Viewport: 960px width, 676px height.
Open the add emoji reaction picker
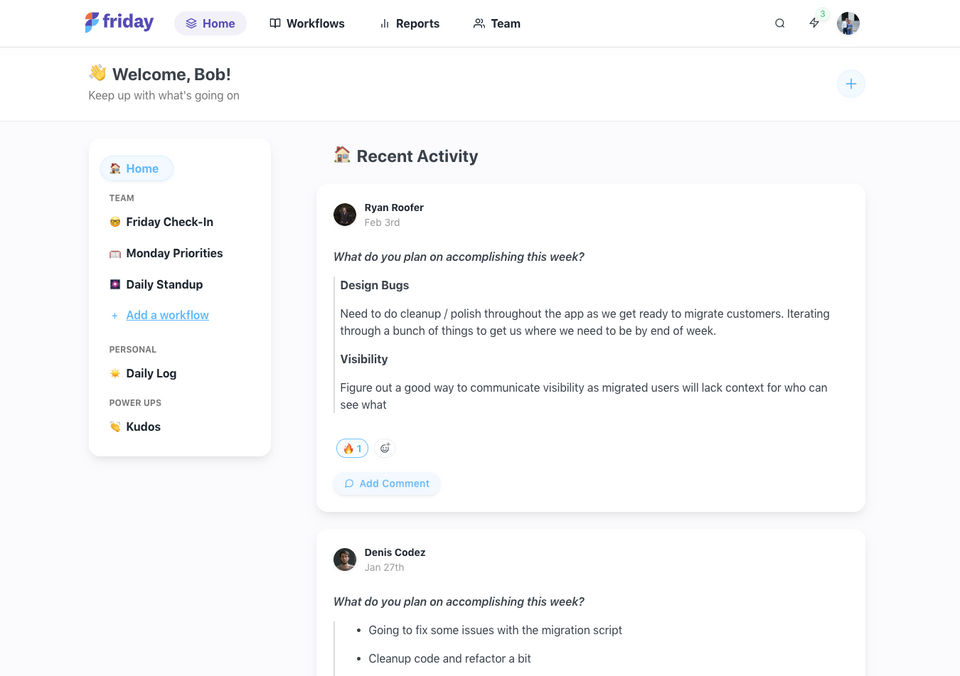[x=384, y=448]
